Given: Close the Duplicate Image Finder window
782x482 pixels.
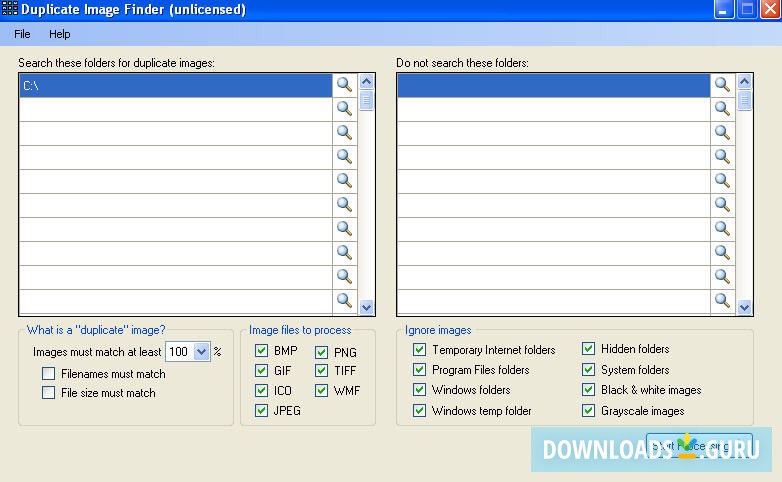Looking at the screenshot, I should 770,9.
